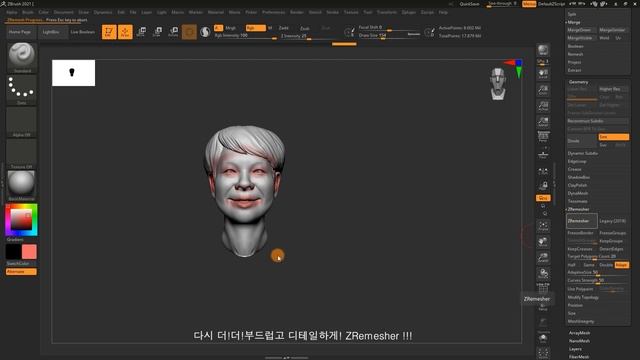
Task: Expand the Dynamic Subdiv section
Action: point(582,153)
